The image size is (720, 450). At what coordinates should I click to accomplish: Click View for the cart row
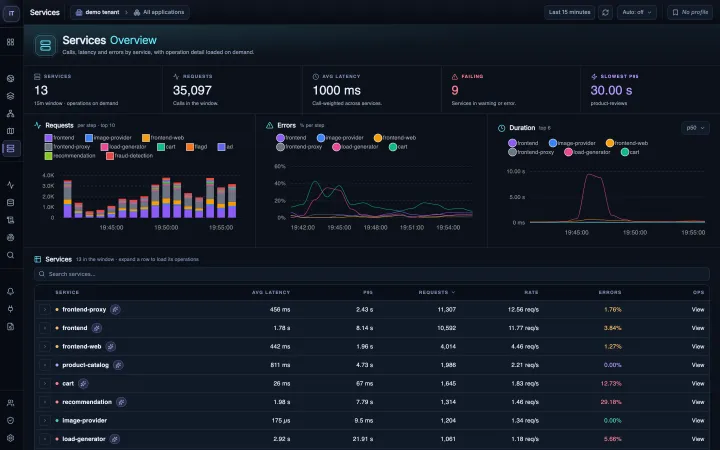point(698,383)
